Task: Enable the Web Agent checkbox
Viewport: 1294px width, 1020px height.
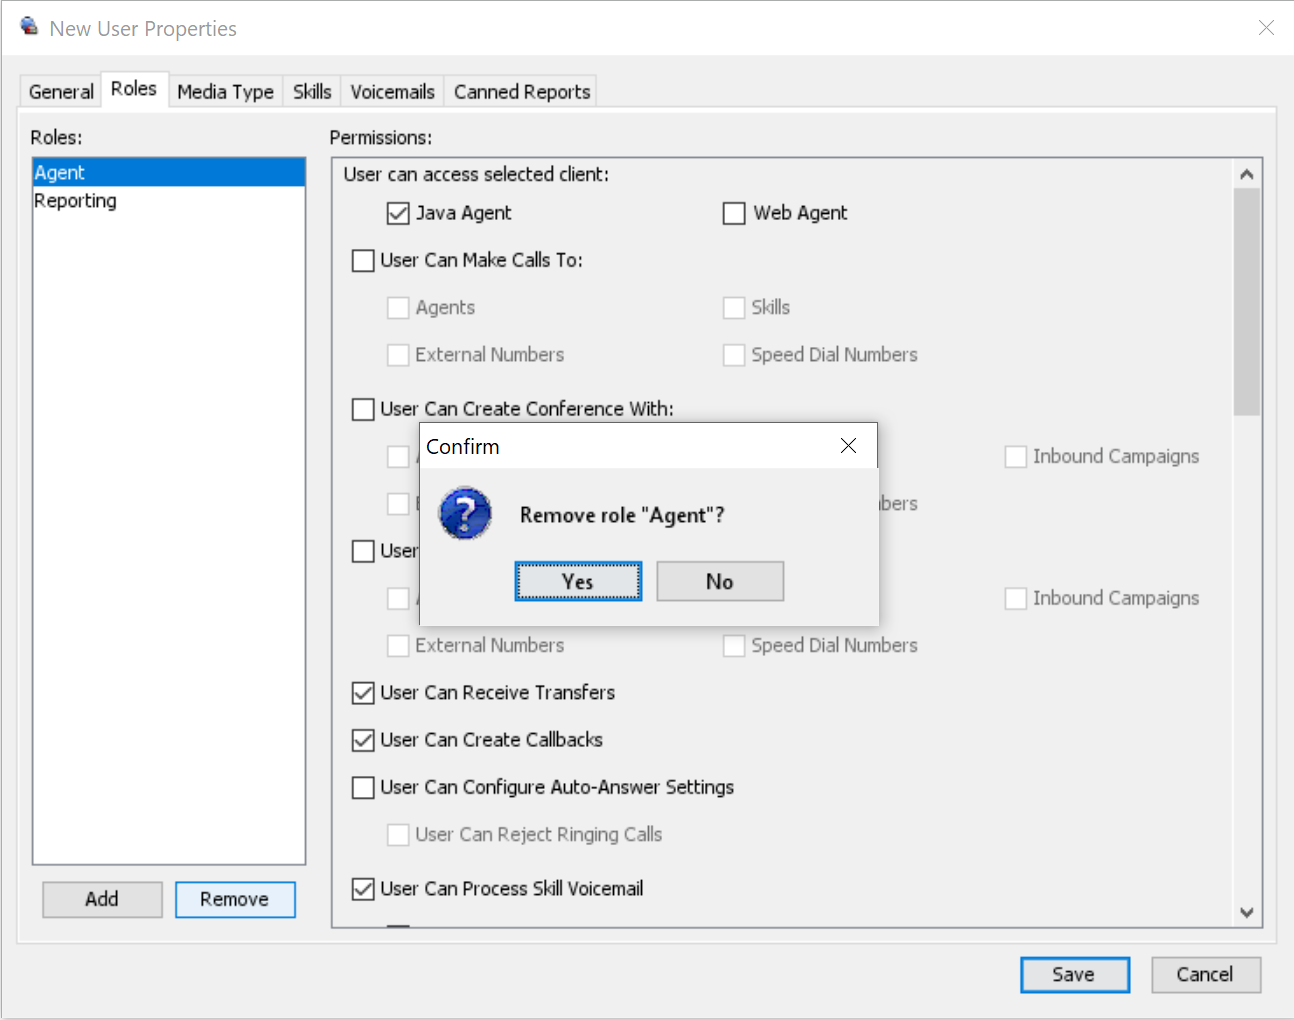Action: coord(734,213)
